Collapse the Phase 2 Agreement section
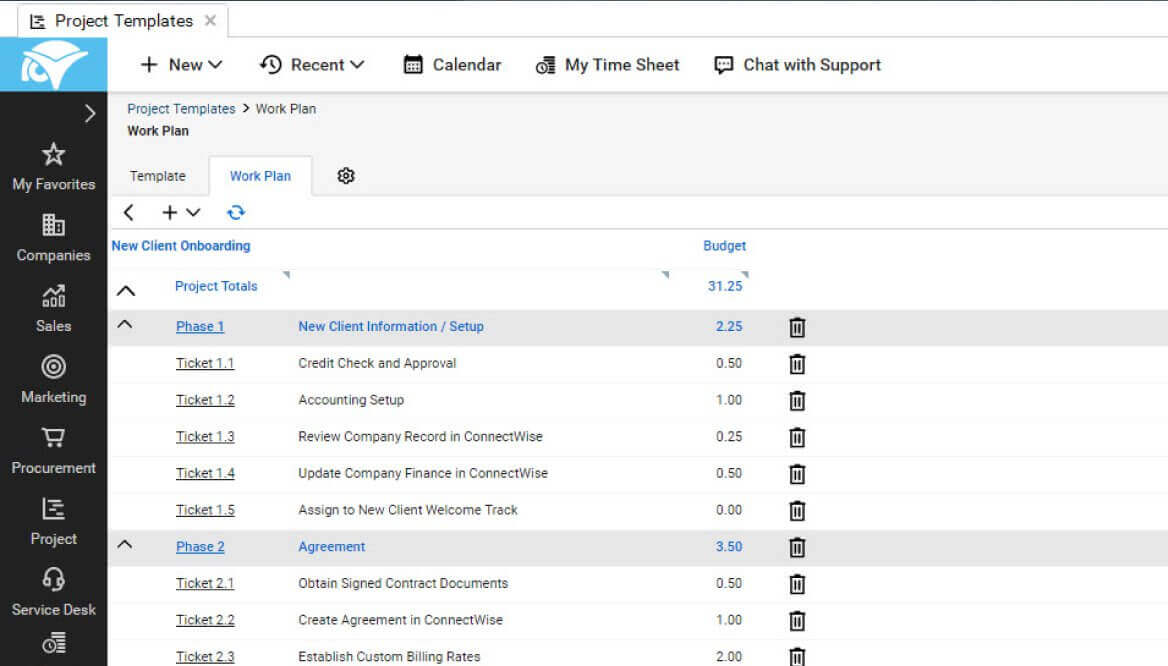The width and height of the screenshot is (1168, 666). pos(125,545)
